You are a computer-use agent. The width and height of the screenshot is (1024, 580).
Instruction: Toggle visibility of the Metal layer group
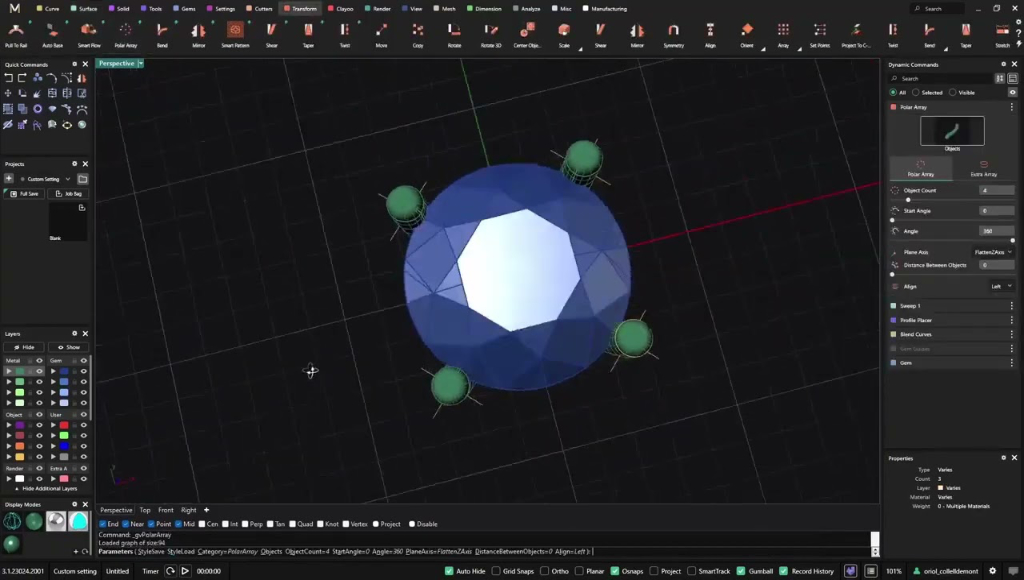click(x=39, y=361)
